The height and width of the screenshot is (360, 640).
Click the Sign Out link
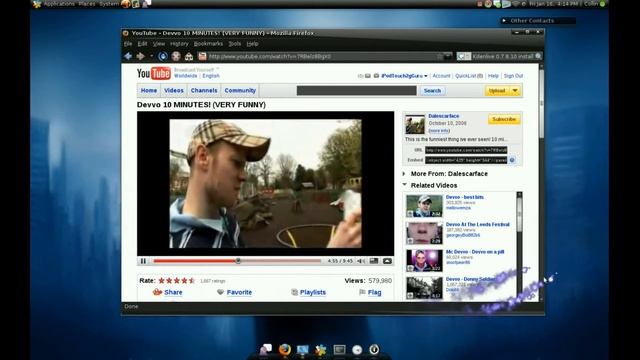click(x=513, y=76)
